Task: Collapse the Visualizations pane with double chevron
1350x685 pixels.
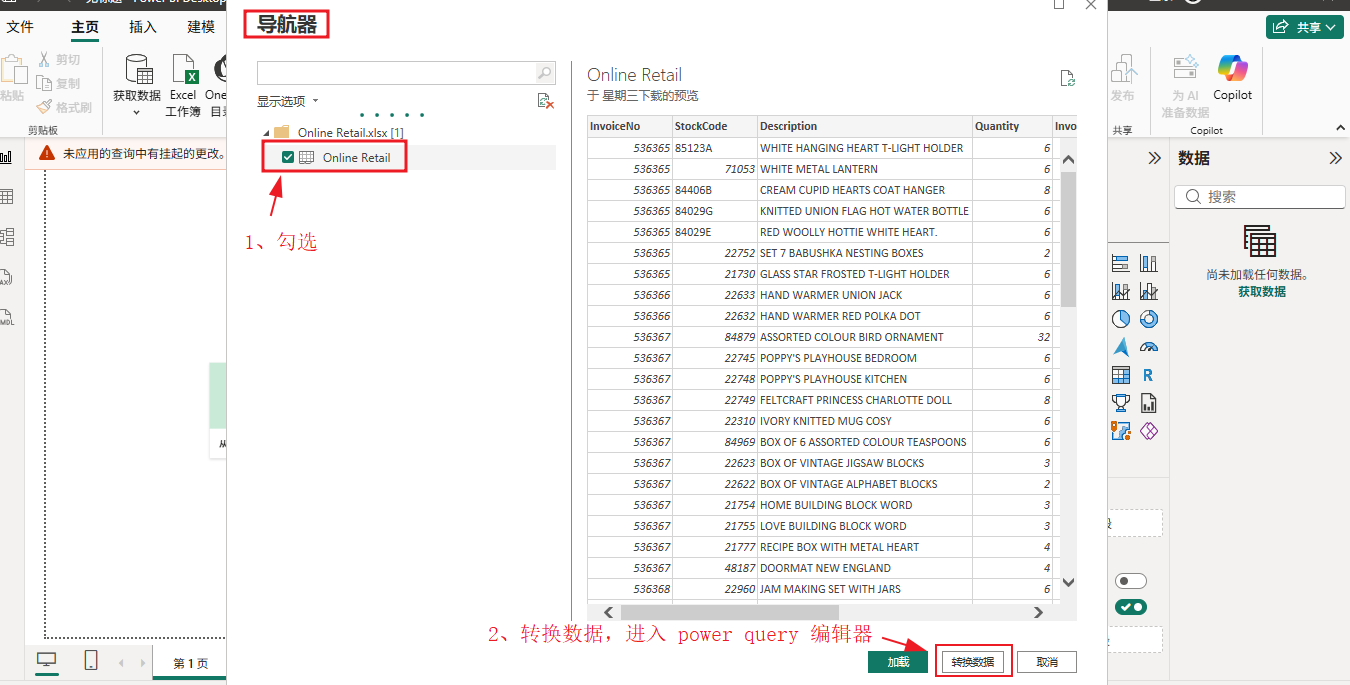Action: click(1154, 158)
